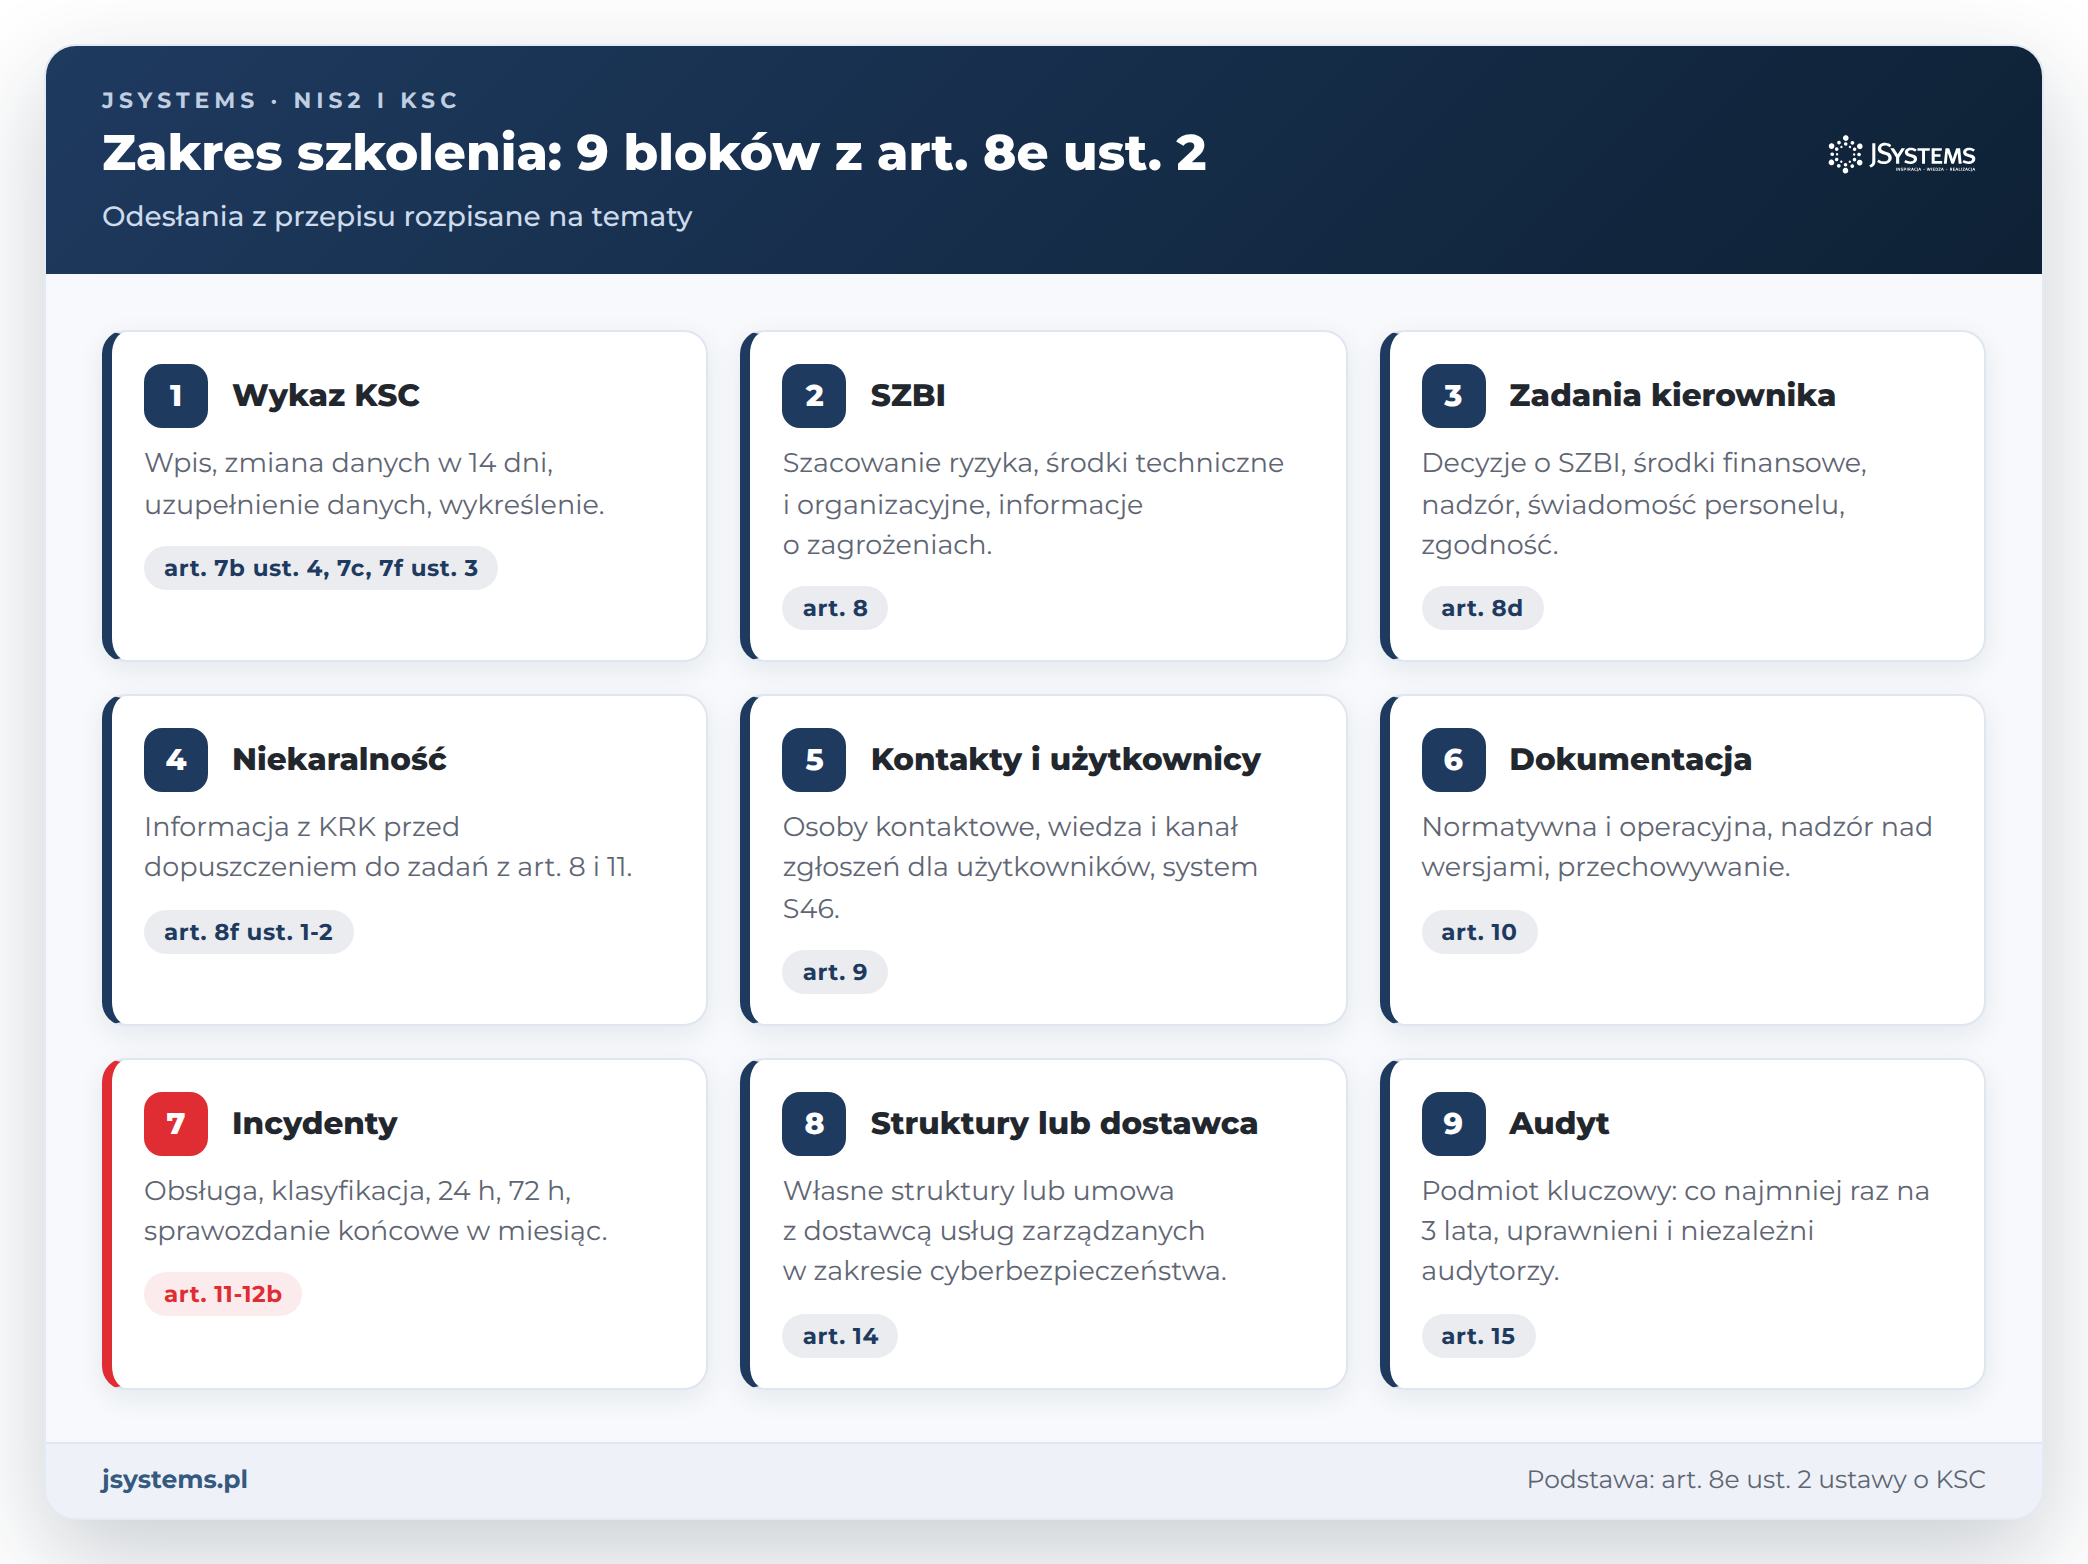Click the description starting 'Szacowanie ryzyka, środki techniczne'
This screenshot has width=2088, height=1564.
pos(1033,504)
